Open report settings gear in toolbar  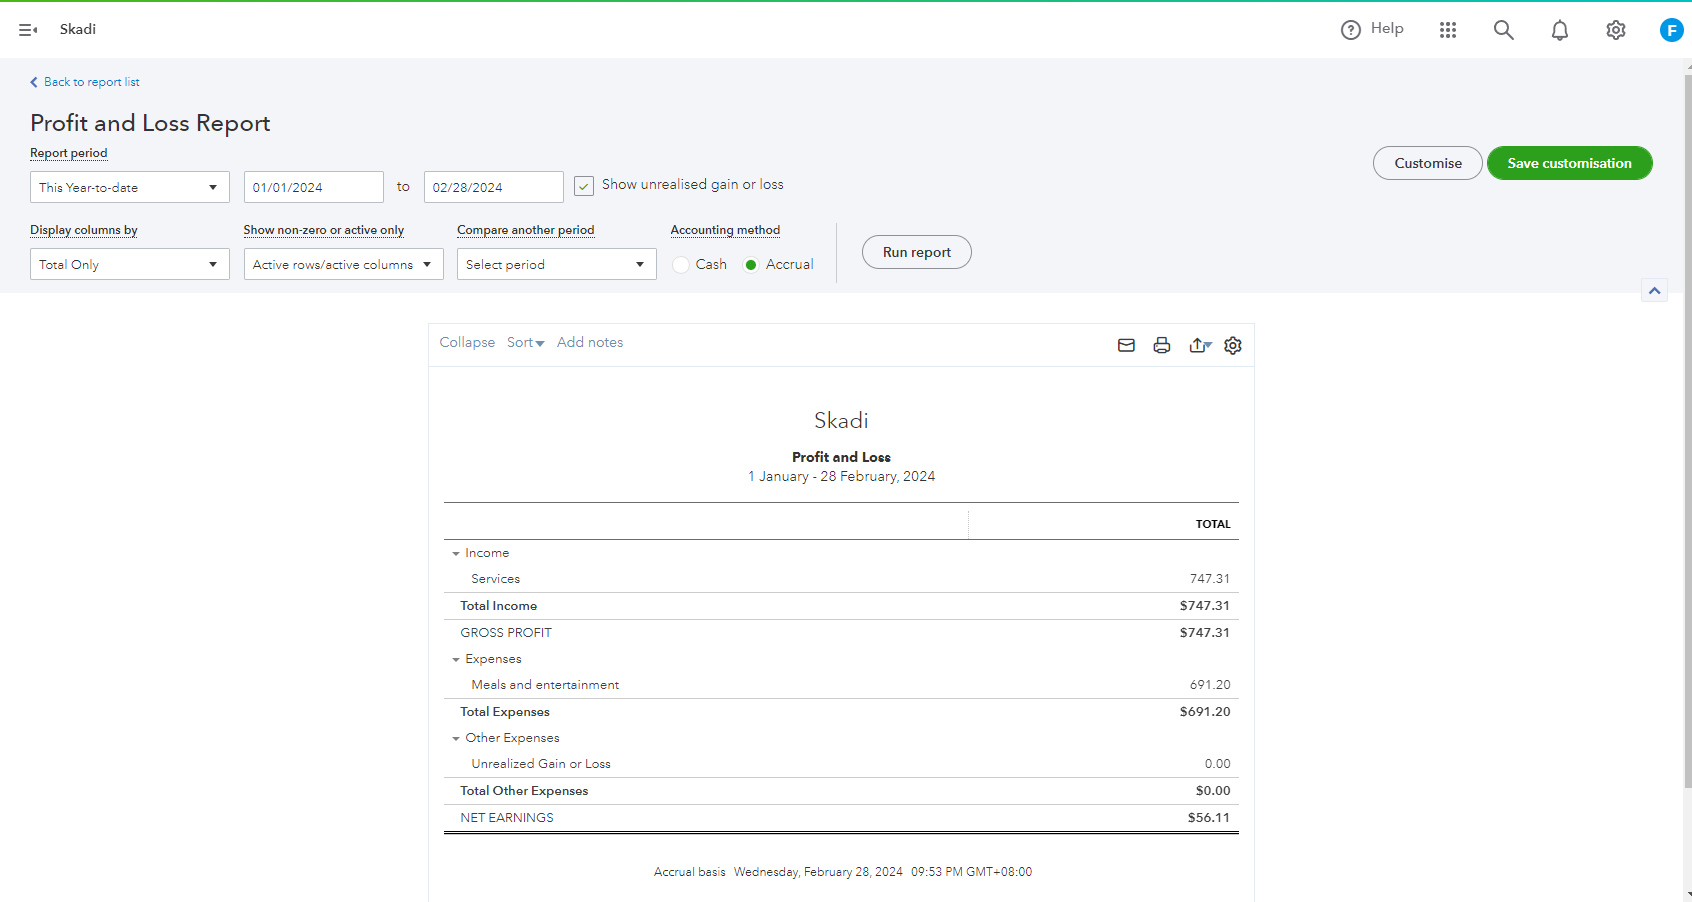click(x=1233, y=345)
